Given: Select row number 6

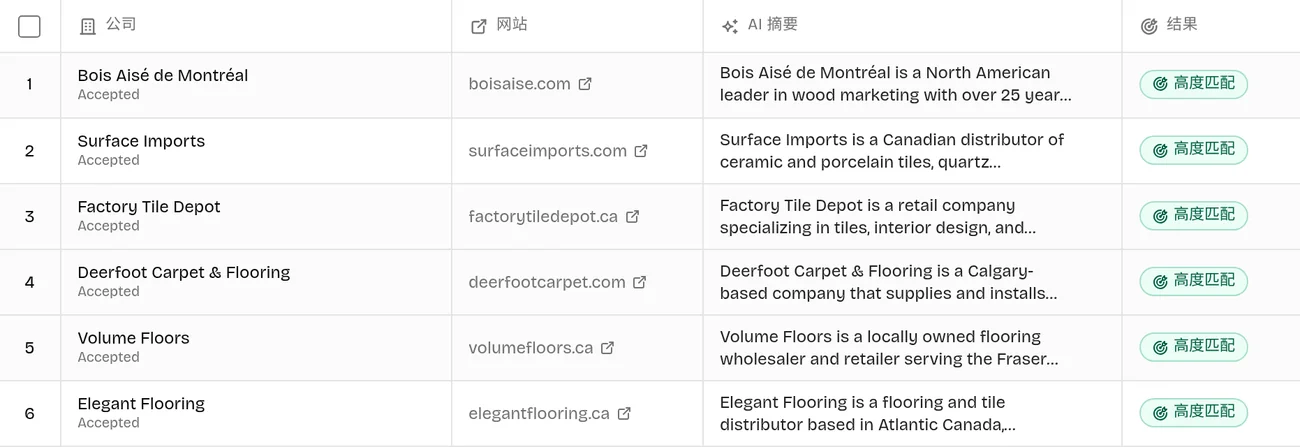Looking at the screenshot, I should [29, 413].
